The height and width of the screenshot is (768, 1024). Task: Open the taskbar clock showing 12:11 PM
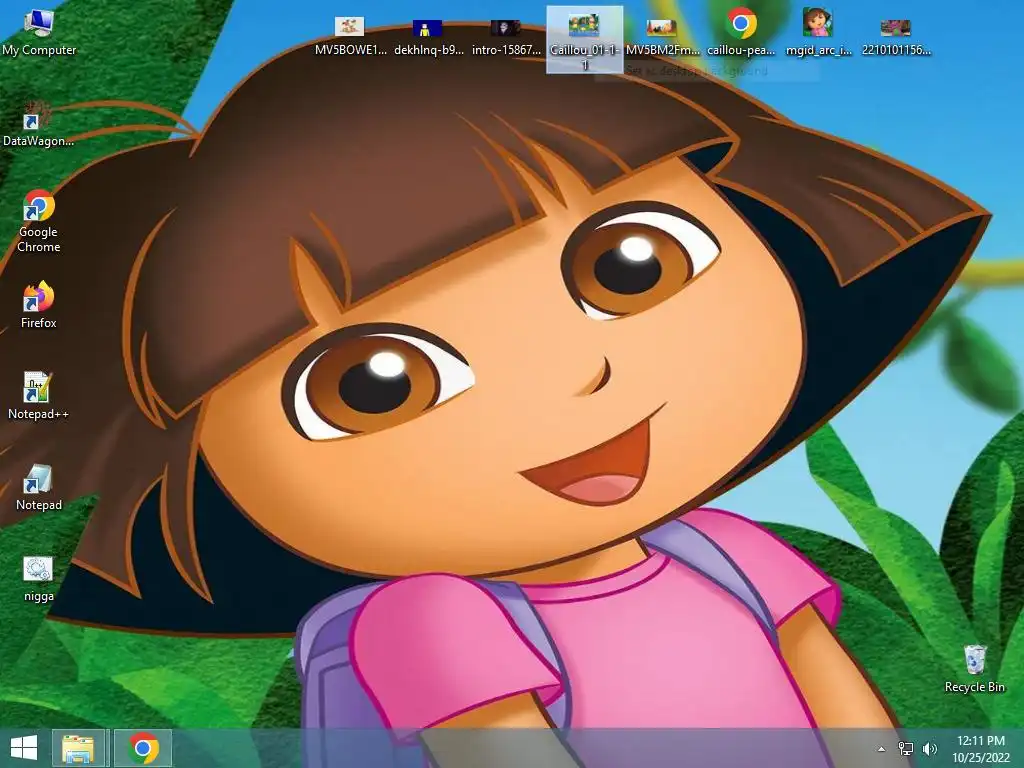tap(981, 749)
